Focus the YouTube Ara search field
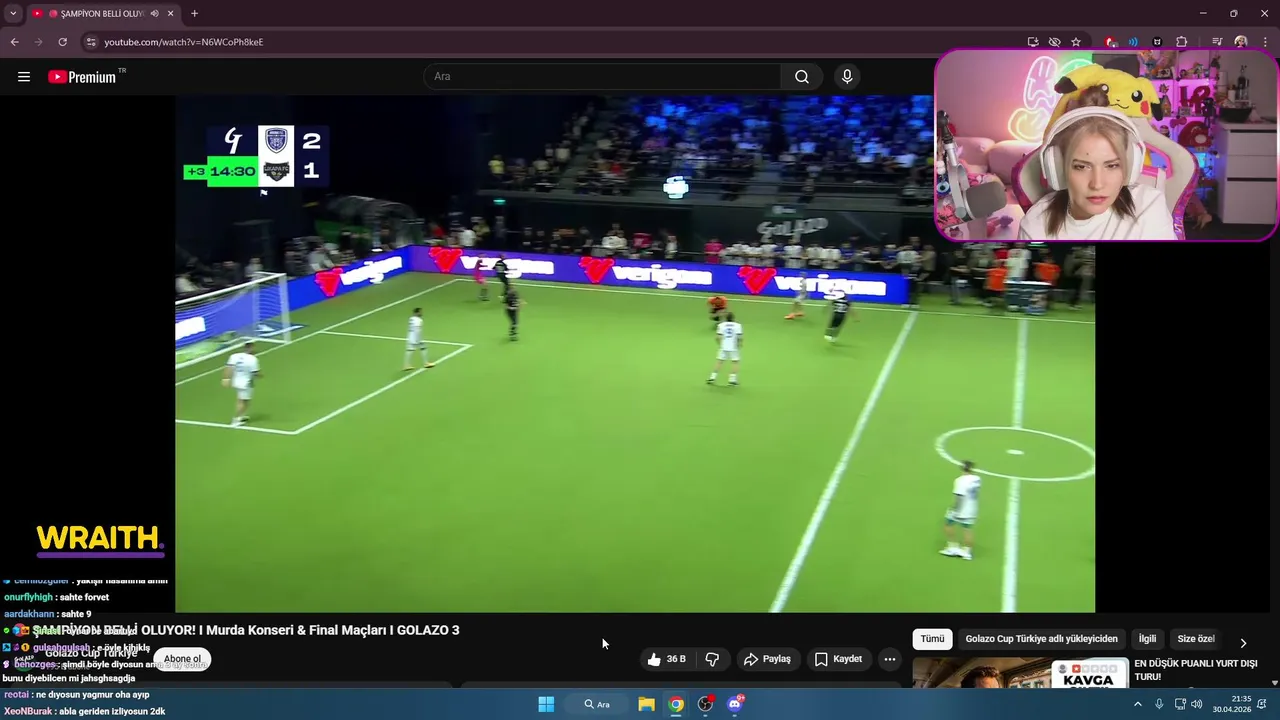Viewport: 1280px width, 720px height. [x=602, y=77]
